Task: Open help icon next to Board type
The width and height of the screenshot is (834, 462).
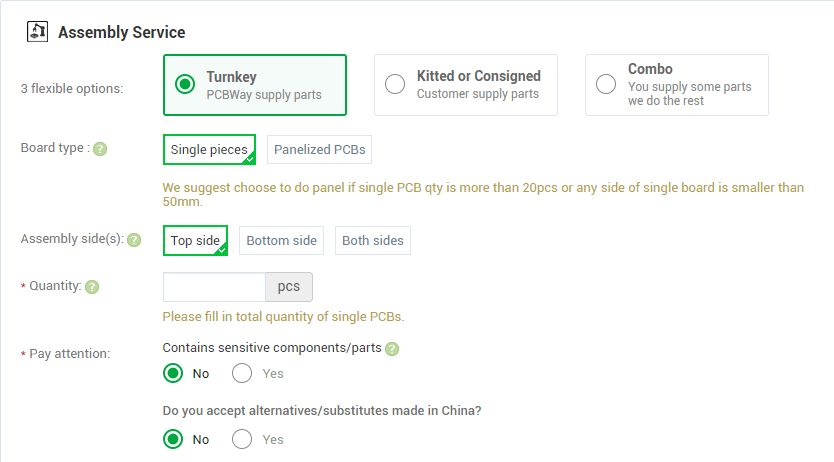Action: tap(100, 149)
